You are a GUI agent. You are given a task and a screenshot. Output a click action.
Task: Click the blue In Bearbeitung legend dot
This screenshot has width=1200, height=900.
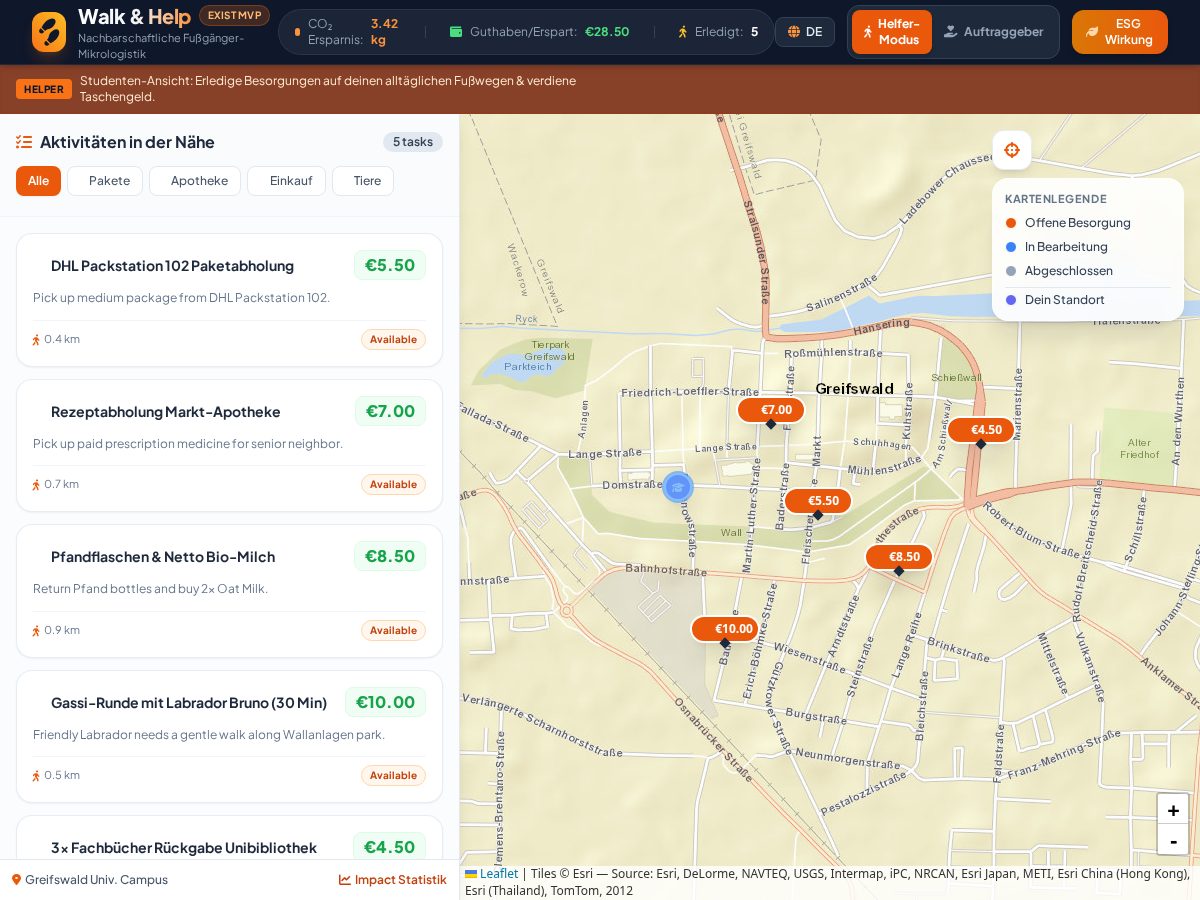click(x=1011, y=247)
